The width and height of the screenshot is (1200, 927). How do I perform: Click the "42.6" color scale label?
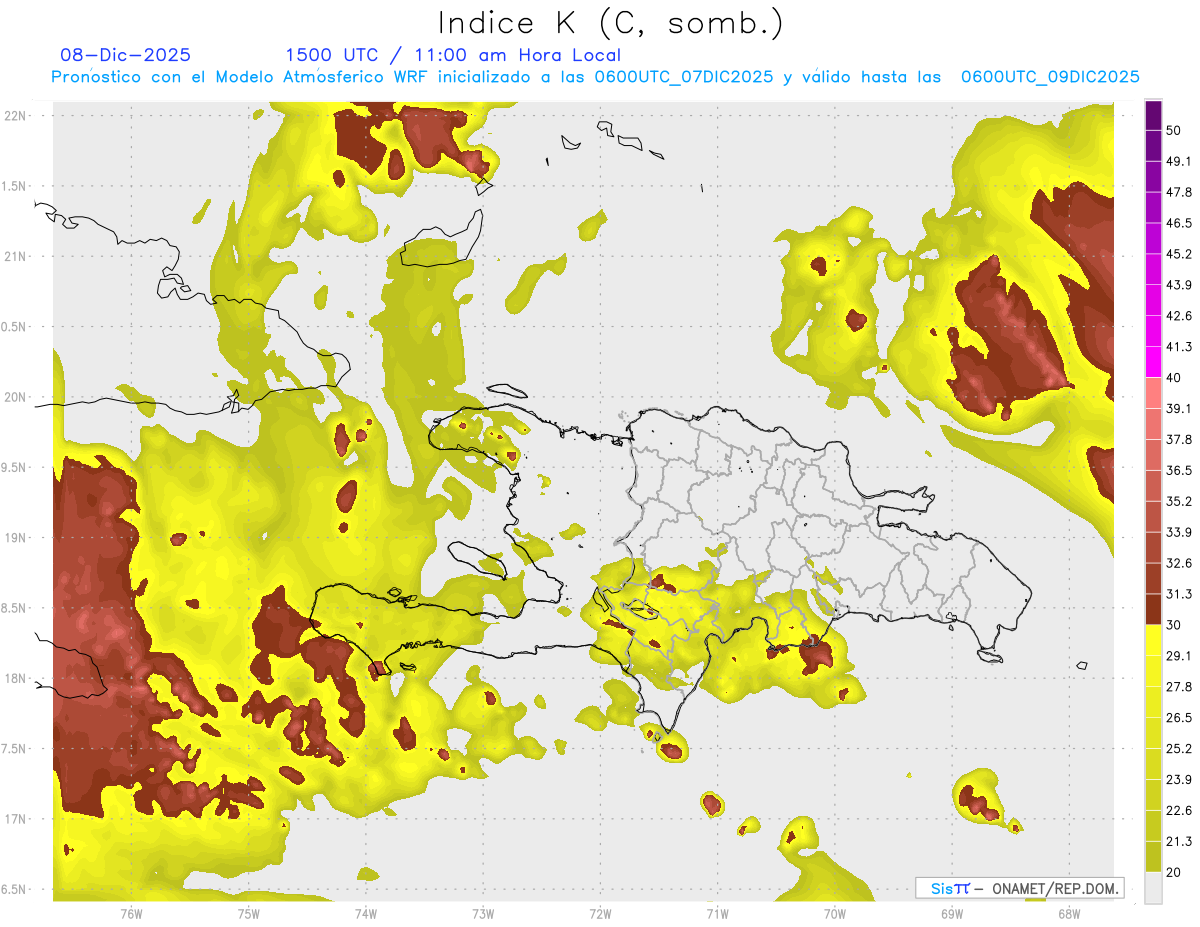[1179, 316]
